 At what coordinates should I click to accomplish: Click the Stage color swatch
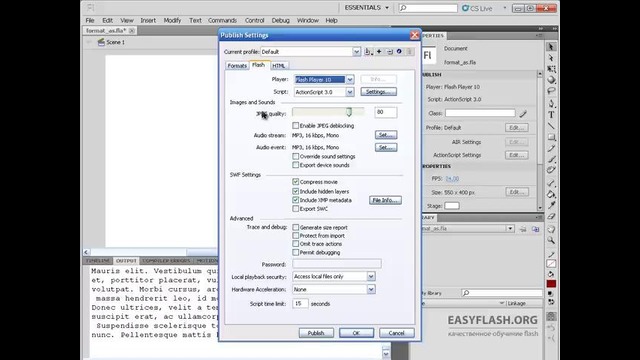[452, 206]
